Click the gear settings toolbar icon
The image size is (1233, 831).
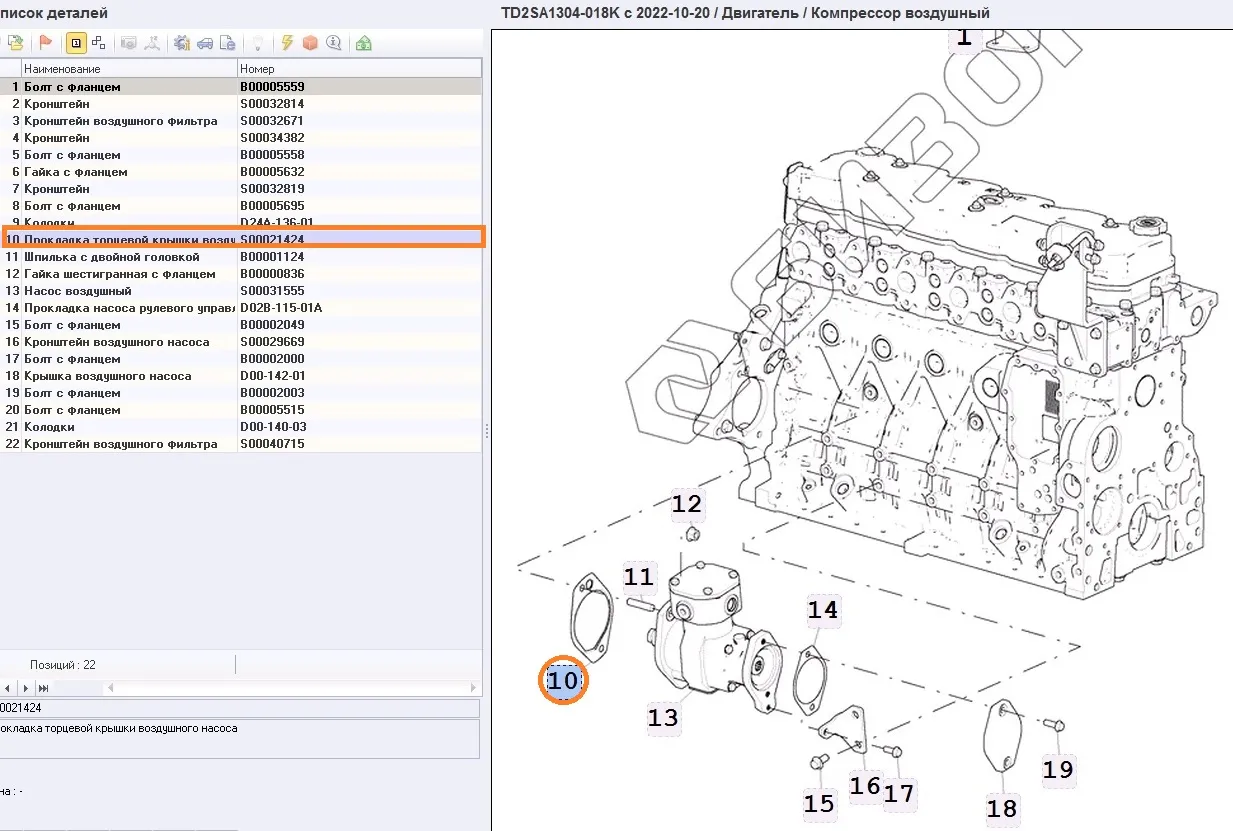click(181, 43)
